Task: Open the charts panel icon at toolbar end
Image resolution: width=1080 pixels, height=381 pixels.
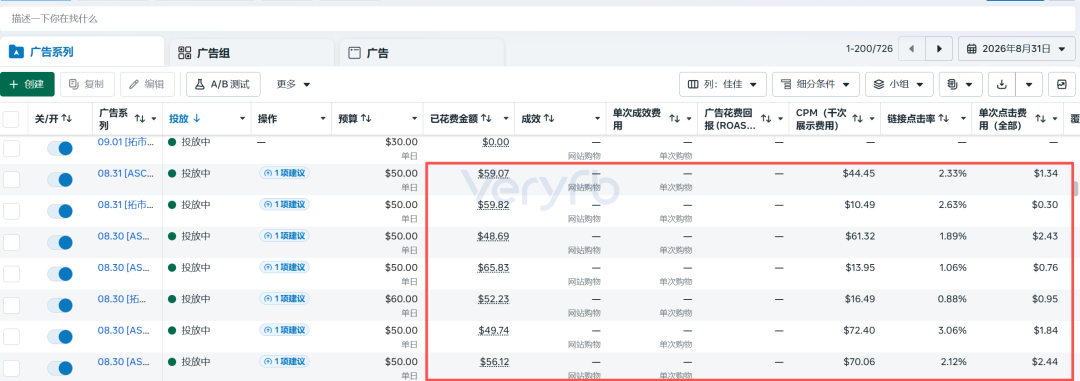Action: pos(1061,84)
